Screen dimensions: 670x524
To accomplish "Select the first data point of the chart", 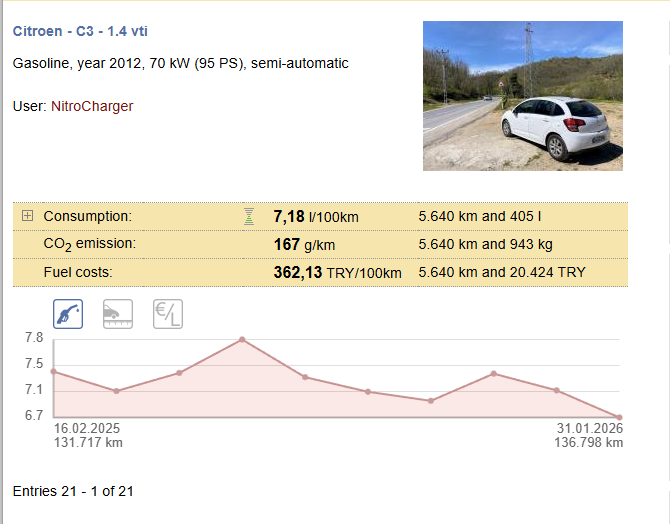I will point(54,372).
